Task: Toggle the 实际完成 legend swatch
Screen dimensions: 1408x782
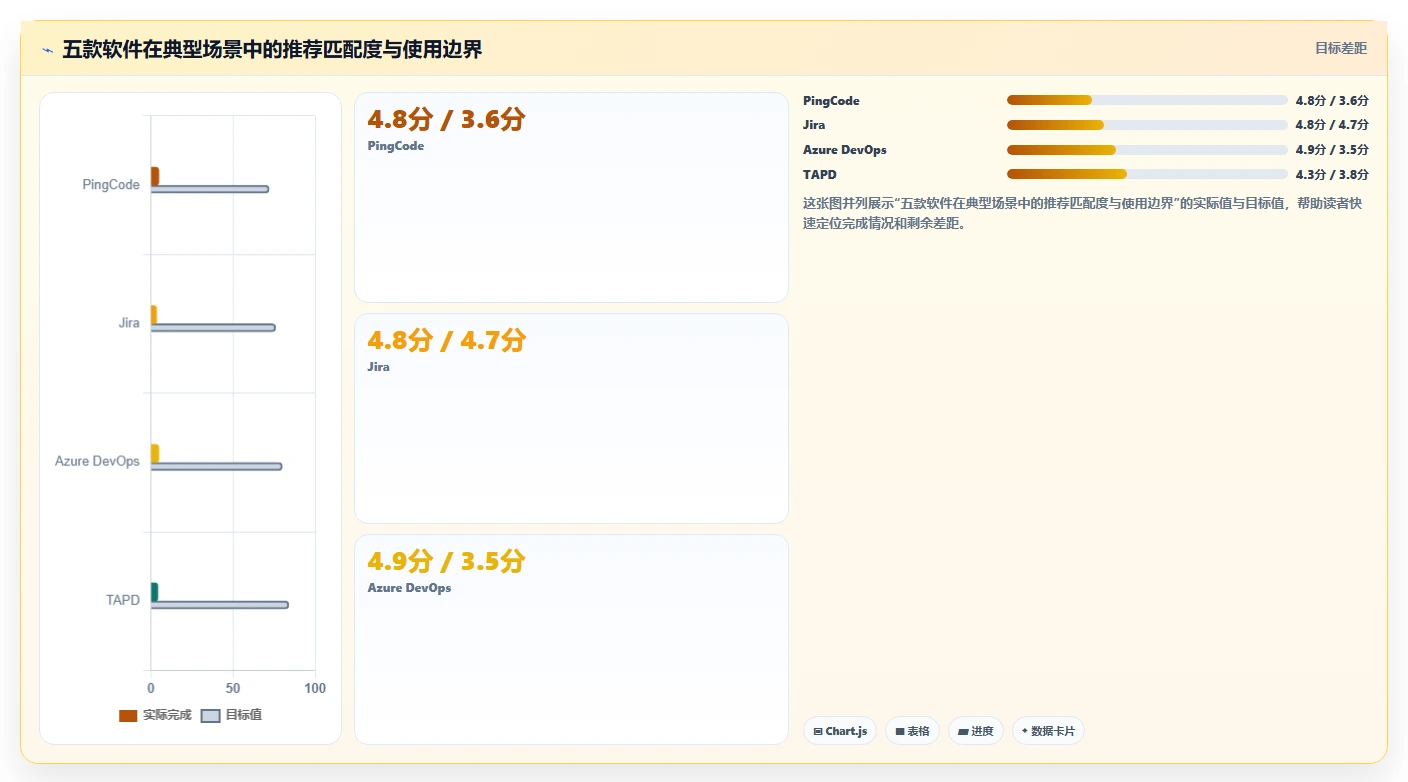Action: [x=128, y=716]
